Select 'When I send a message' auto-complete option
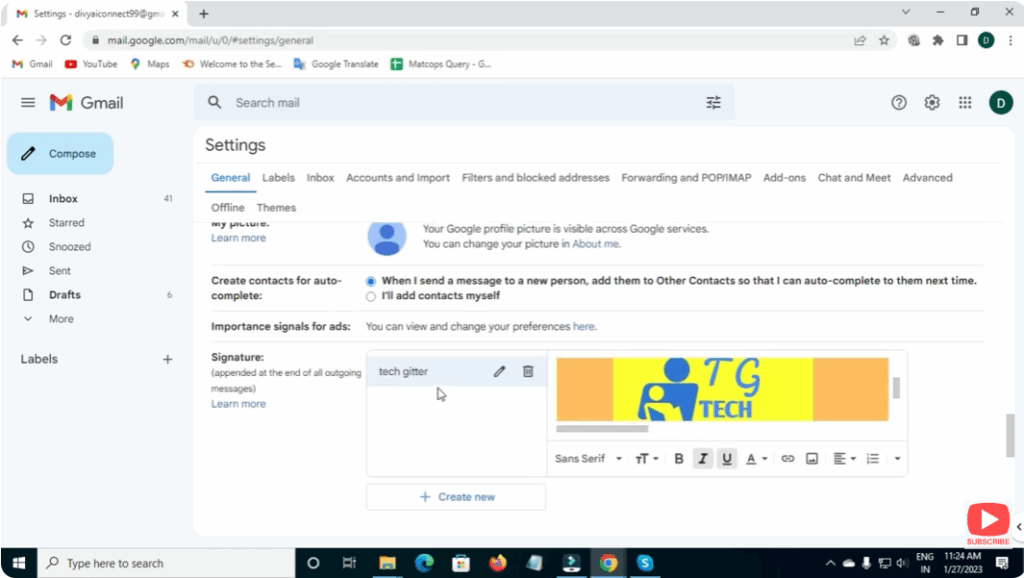Viewport: 1024px width, 578px height. pyautogui.click(x=371, y=281)
